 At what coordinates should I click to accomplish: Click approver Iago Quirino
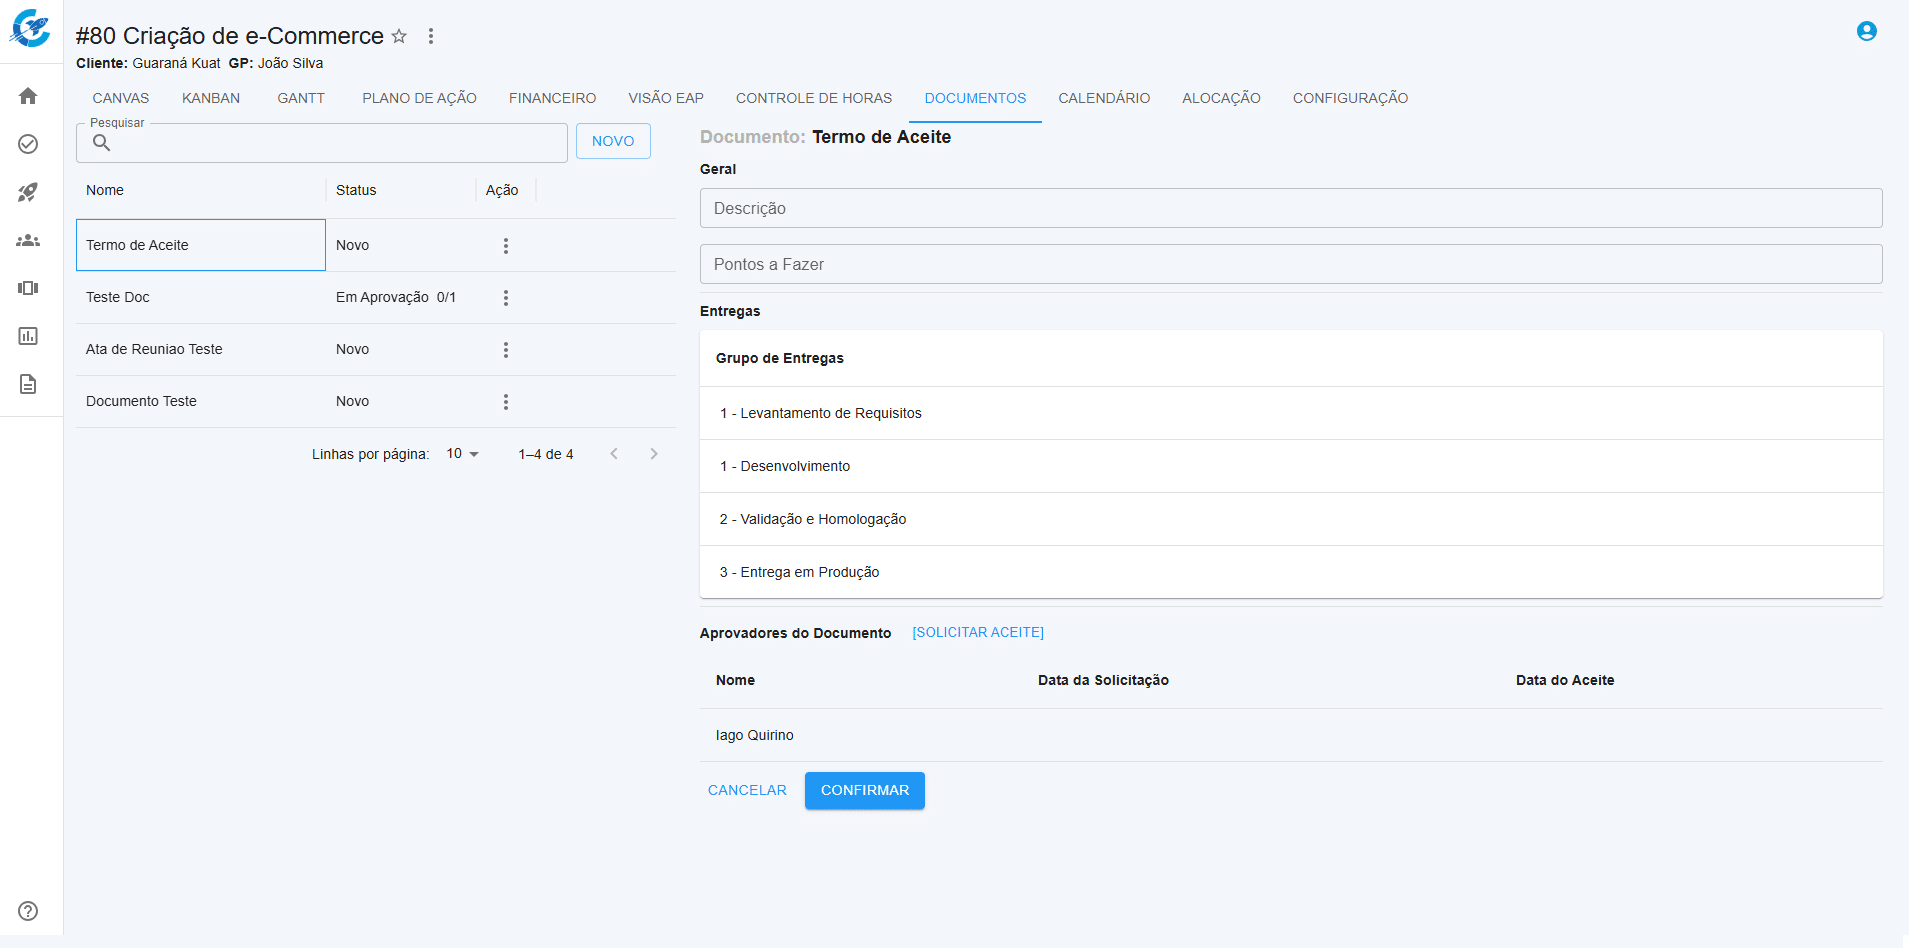(x=755, y=735)
